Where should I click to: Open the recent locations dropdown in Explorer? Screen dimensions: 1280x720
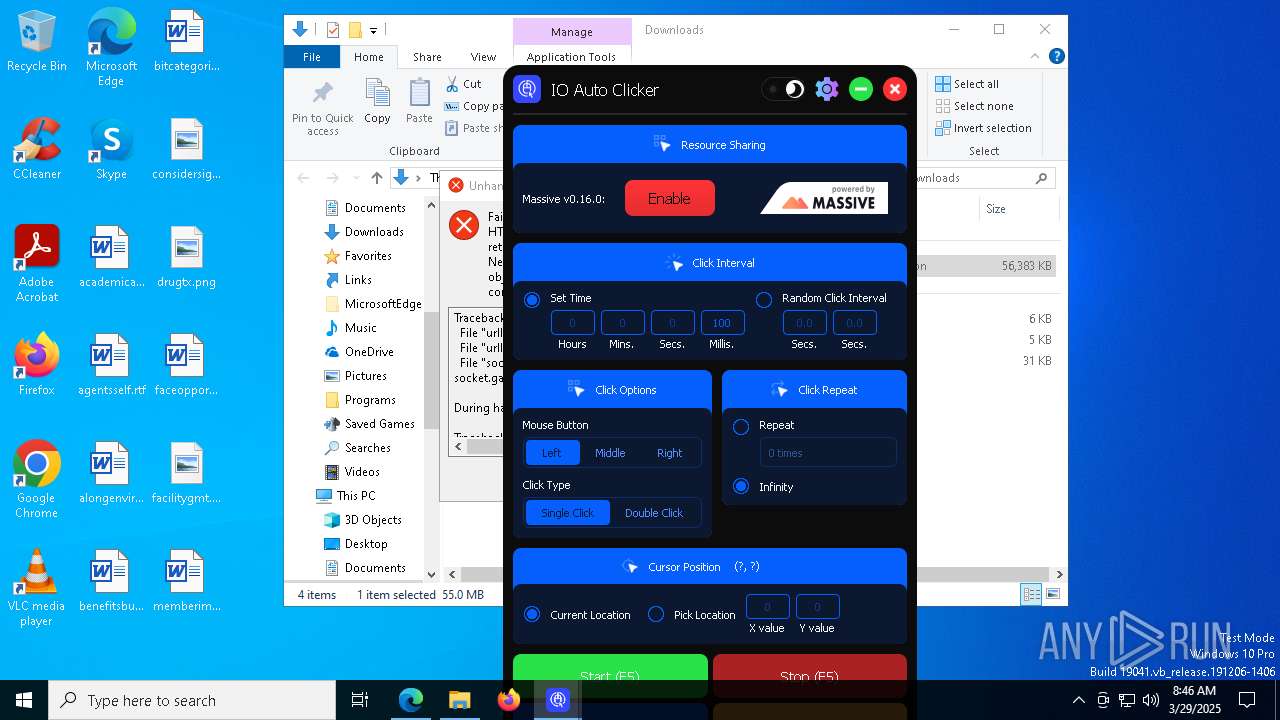355,178
